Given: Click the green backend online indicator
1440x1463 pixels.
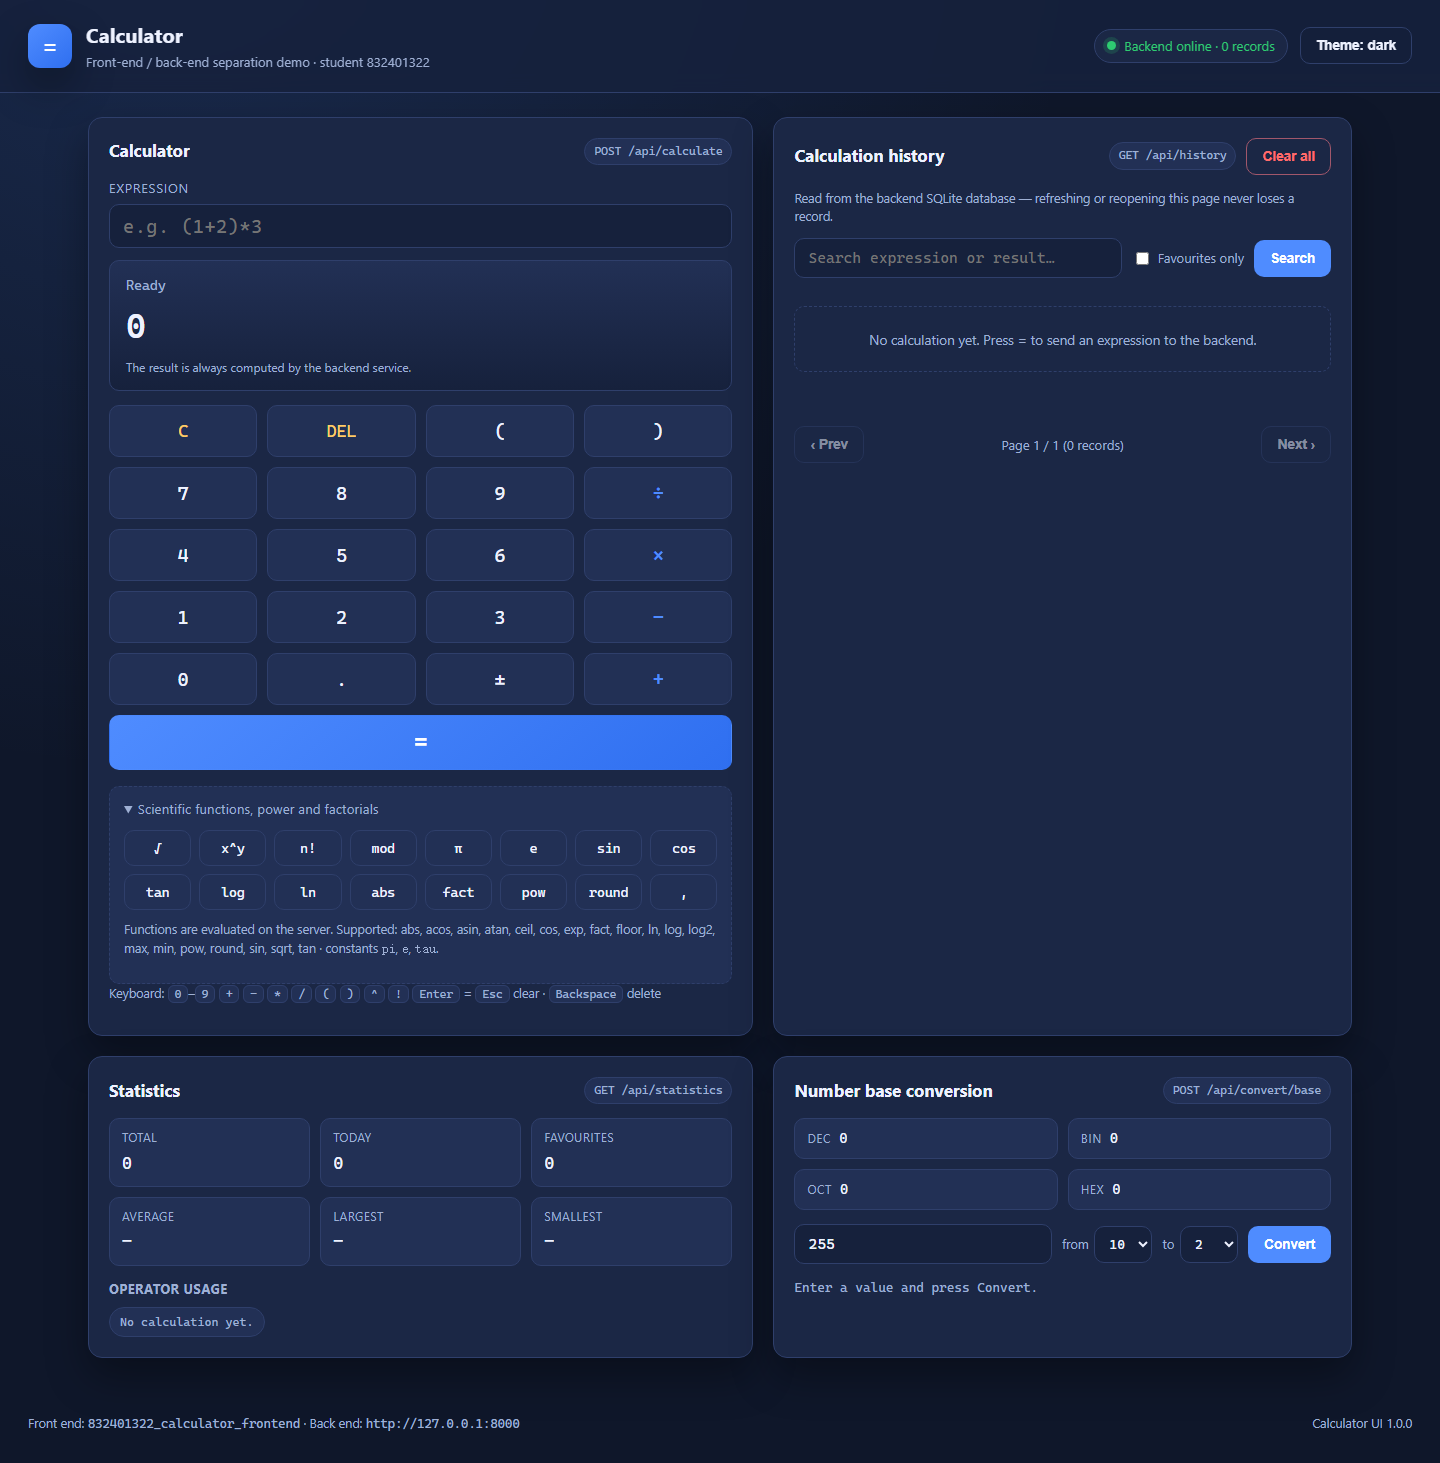Looking at the screenshot, I should coord(1191,46).
